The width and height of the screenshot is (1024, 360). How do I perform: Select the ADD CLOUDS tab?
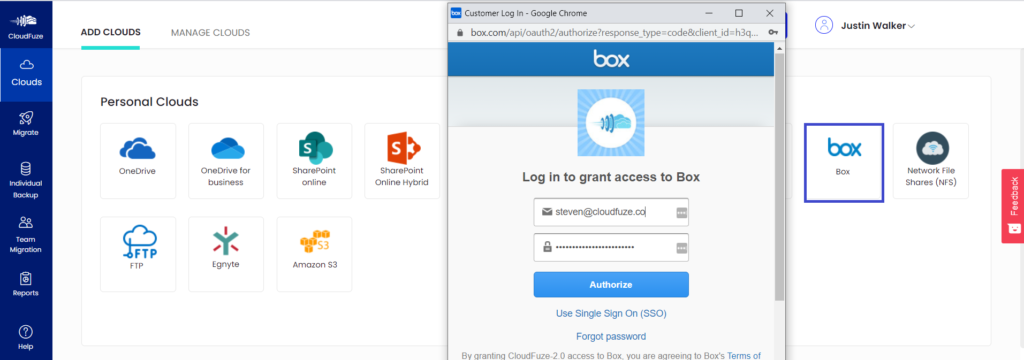(x=110, y=33)
